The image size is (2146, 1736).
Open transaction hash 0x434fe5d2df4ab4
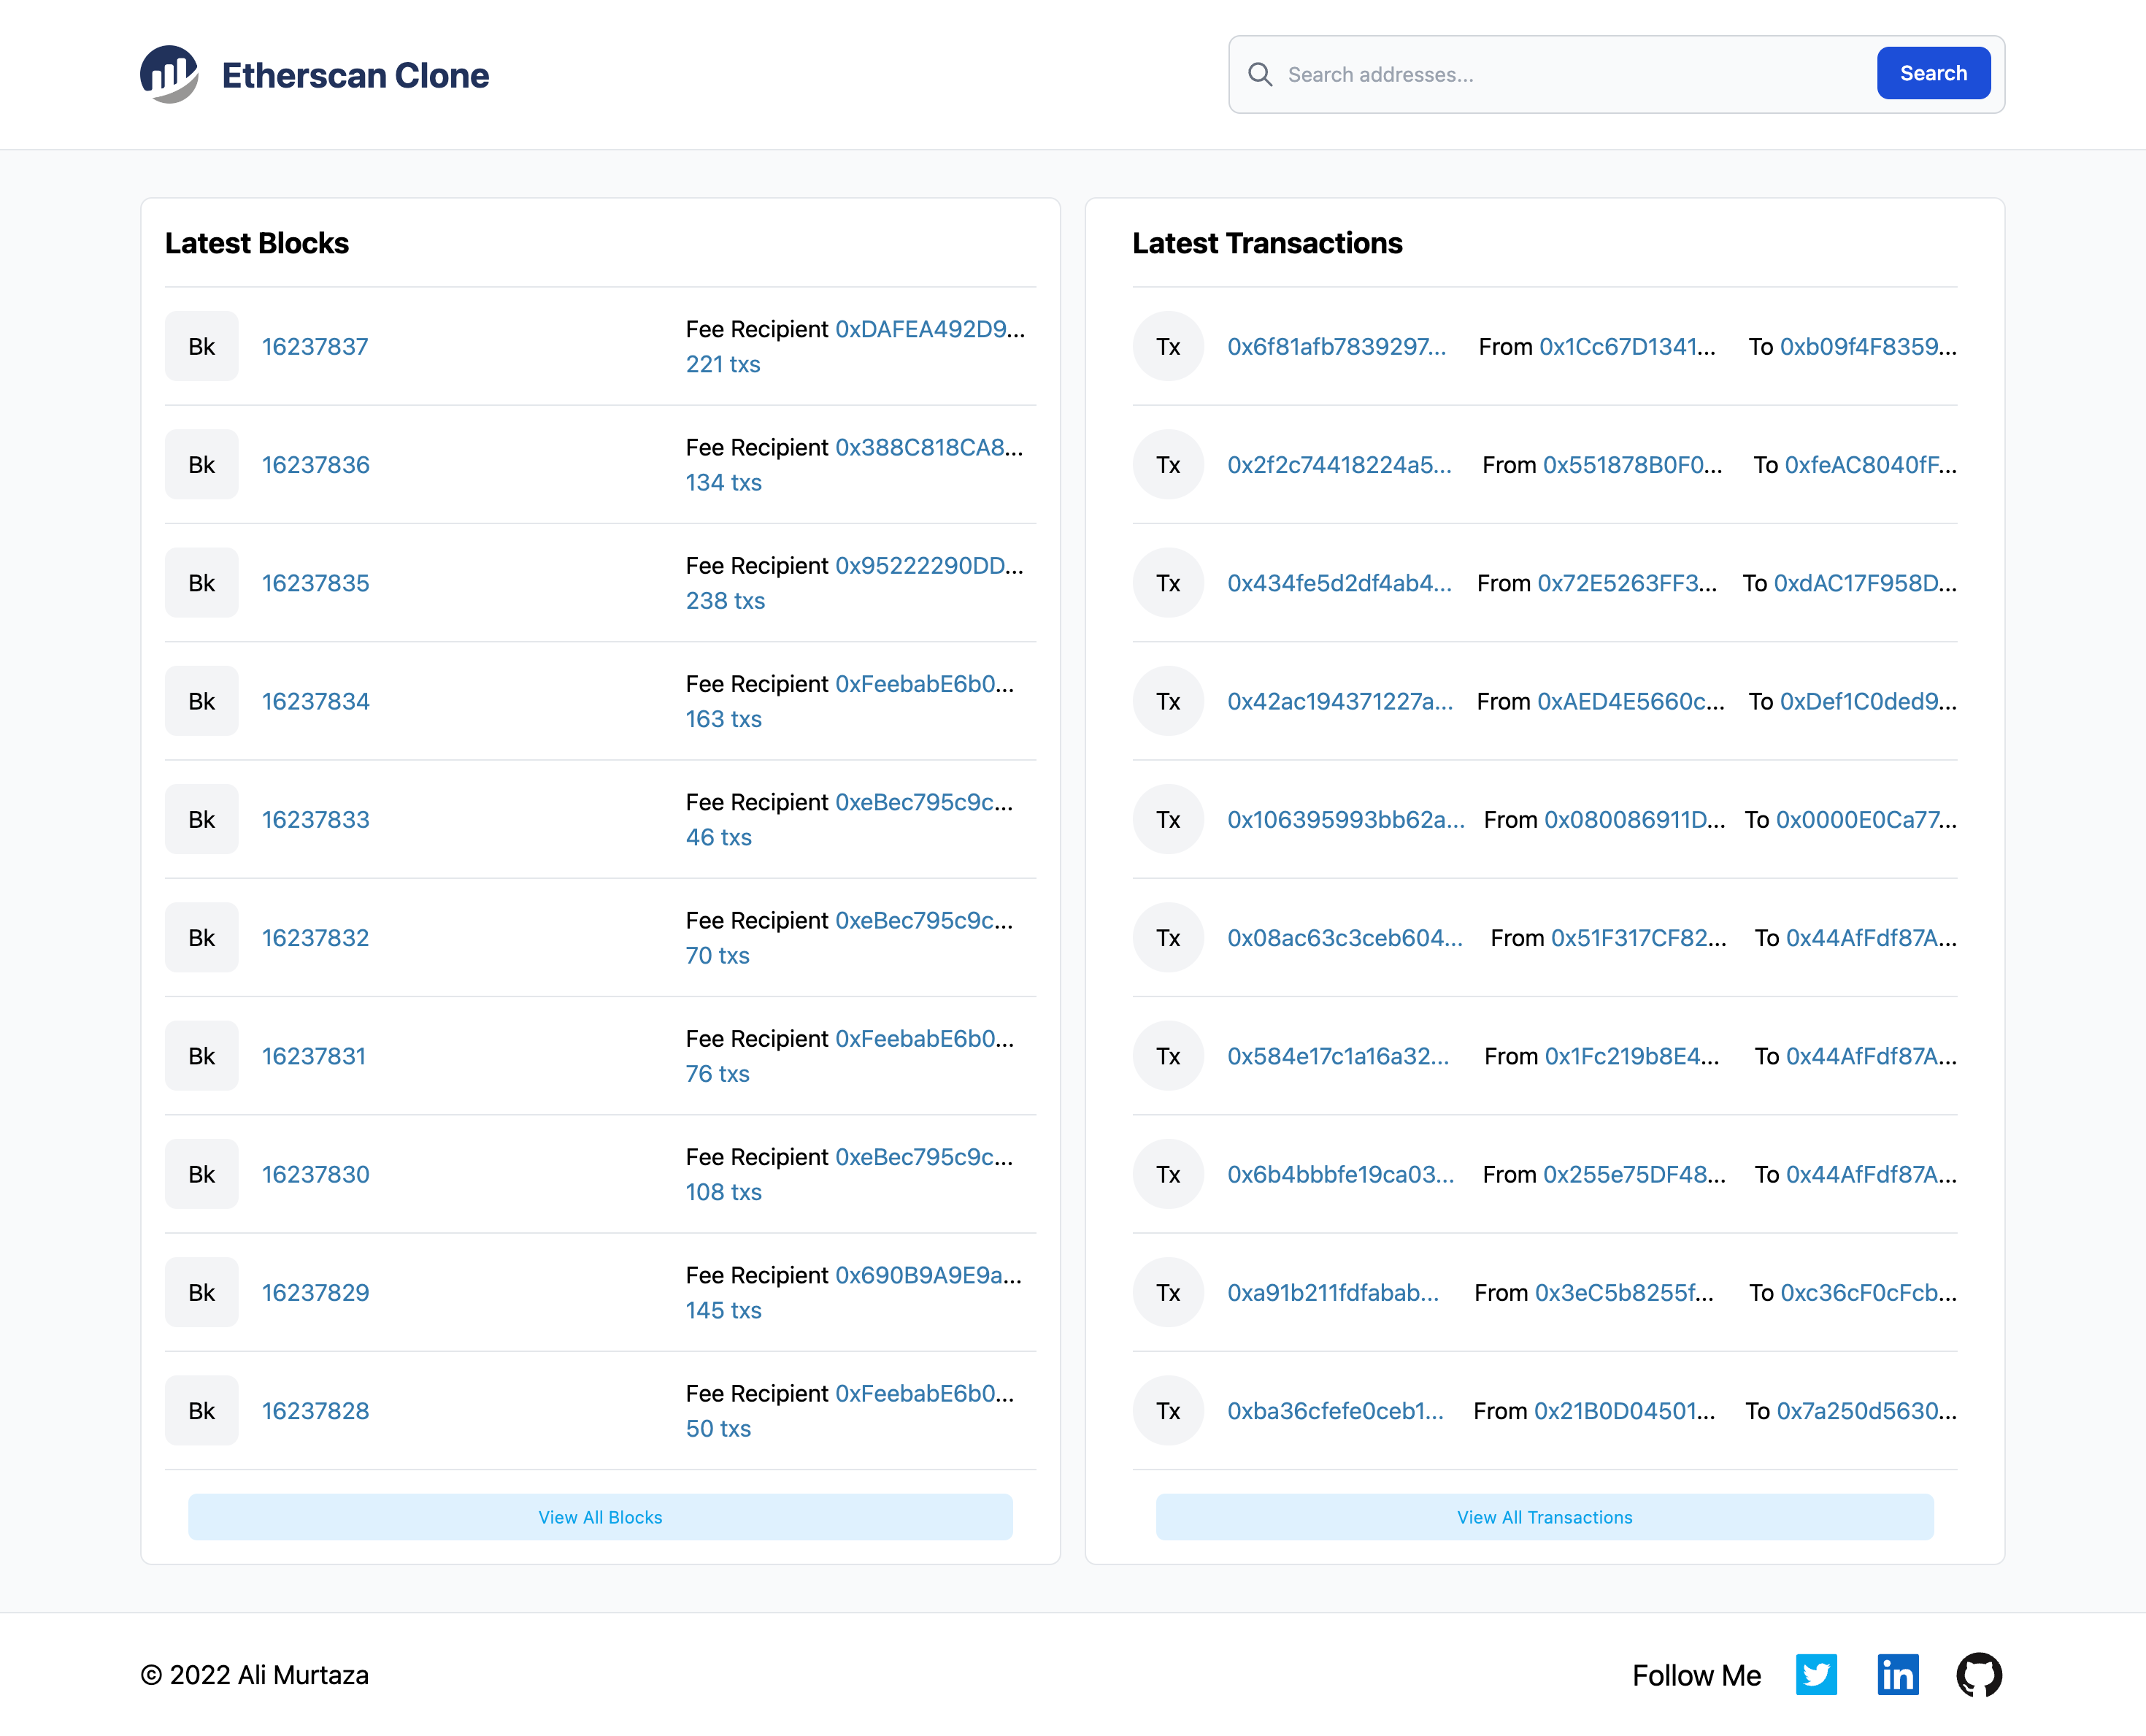click(1339, 583)
